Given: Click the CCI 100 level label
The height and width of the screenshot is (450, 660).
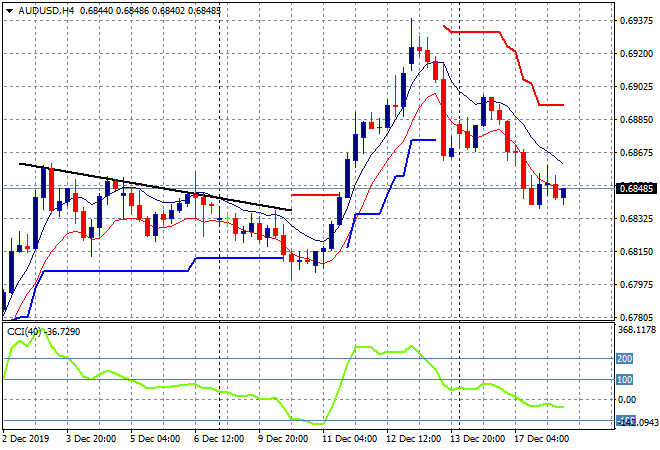Looking at the screenshot, I should click(625, 380).
